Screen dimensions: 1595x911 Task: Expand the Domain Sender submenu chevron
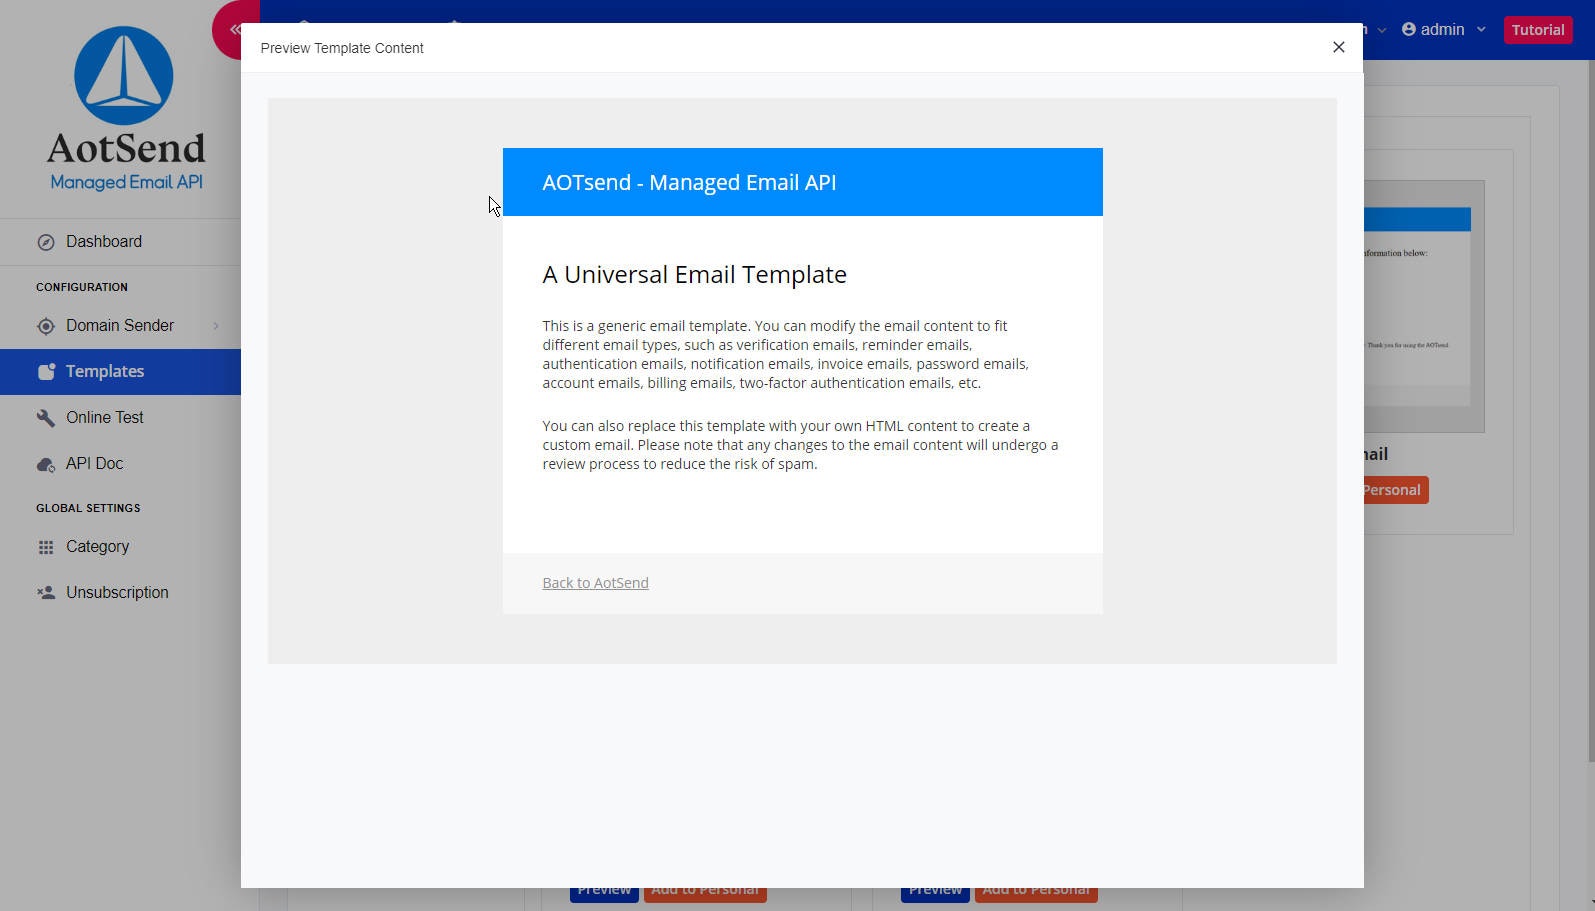(216, 326)
